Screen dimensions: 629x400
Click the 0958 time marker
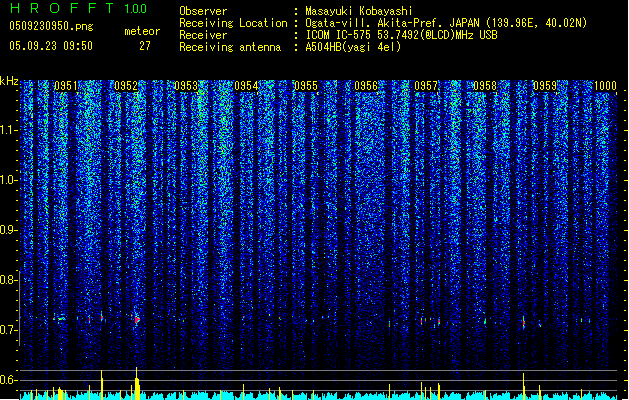(x=485, y=86)
